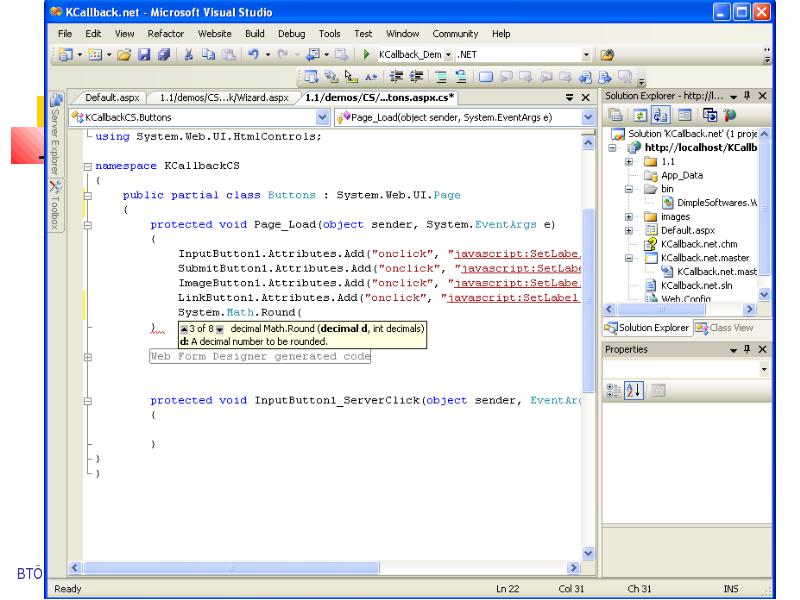The height and width of the screenshot is (600, 800).
Task: Collapse the namespace KCallbackCS code block
Action: 88,166
